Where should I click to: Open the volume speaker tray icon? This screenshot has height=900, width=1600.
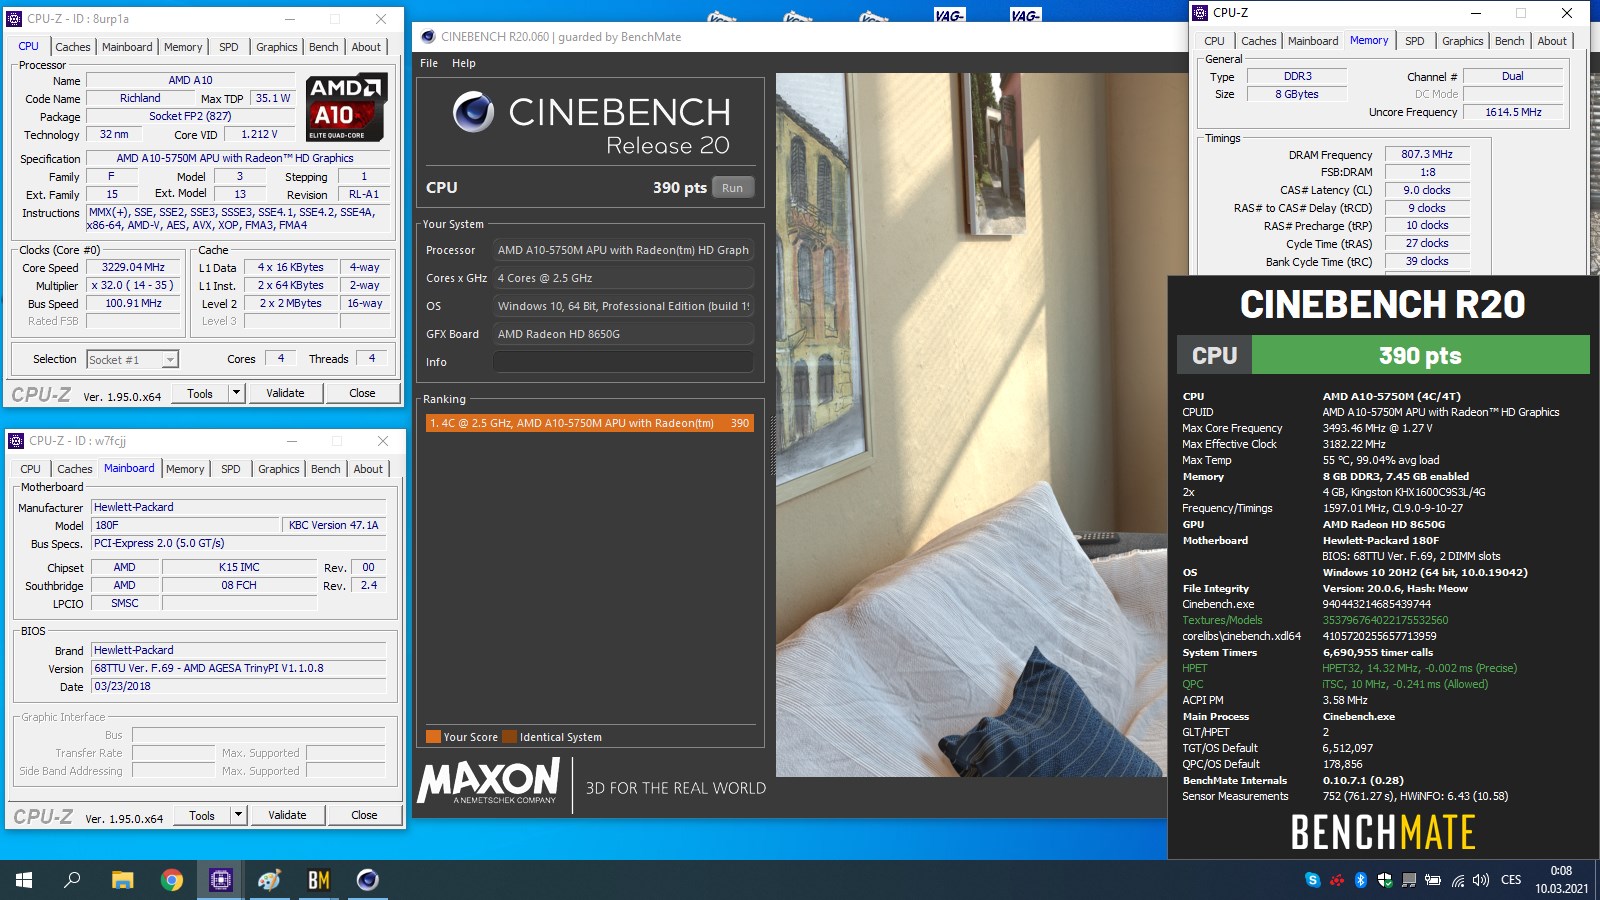tap(1482, 880)
